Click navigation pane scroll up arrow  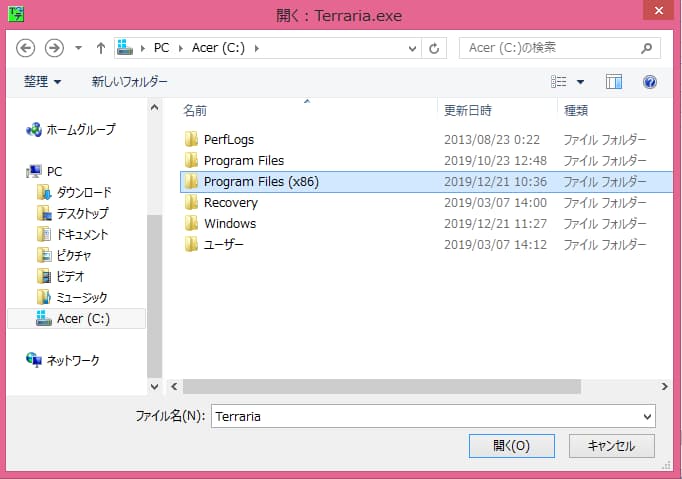click(x=154, y=107)
